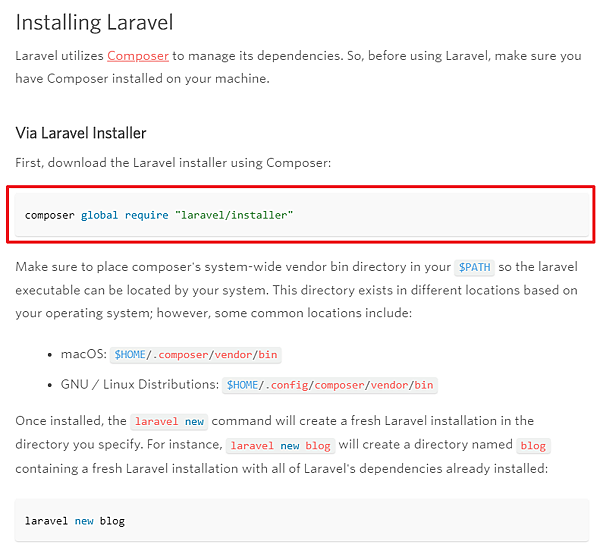The height and width of the screenshot is (554, 600).
Task: Click the $PATH inline code tag
Action: 474,267
